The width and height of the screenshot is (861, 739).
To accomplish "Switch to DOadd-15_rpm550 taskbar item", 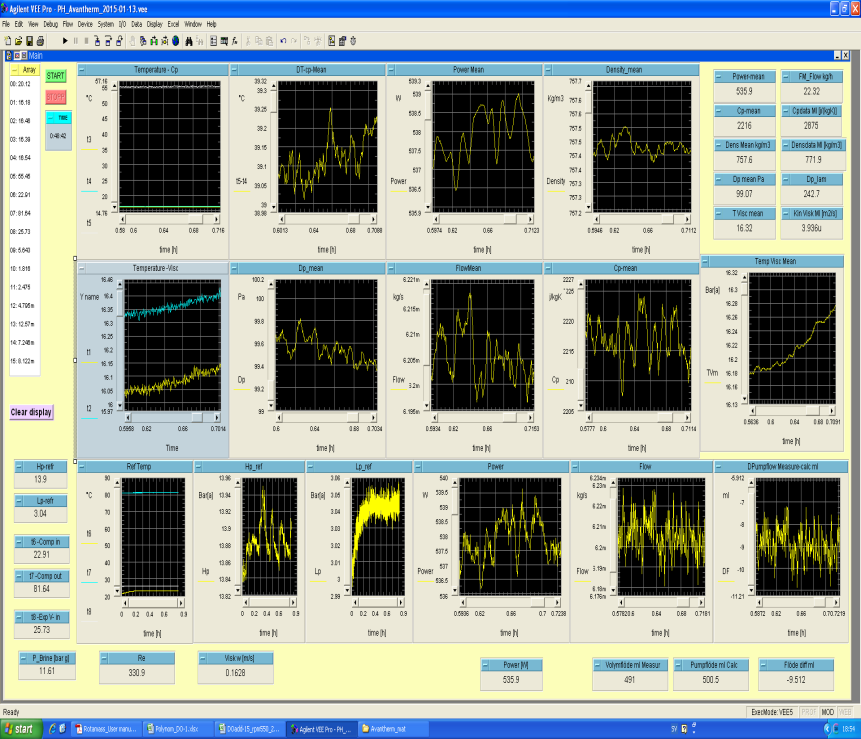I will click(x=249, y=729).
